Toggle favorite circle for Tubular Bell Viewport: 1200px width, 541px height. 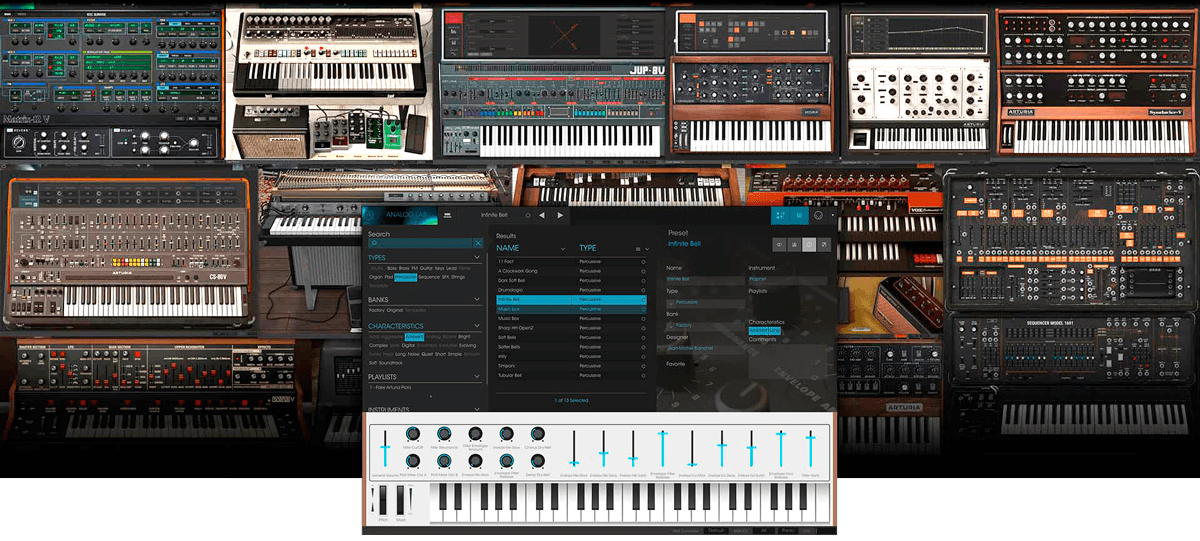643,375
